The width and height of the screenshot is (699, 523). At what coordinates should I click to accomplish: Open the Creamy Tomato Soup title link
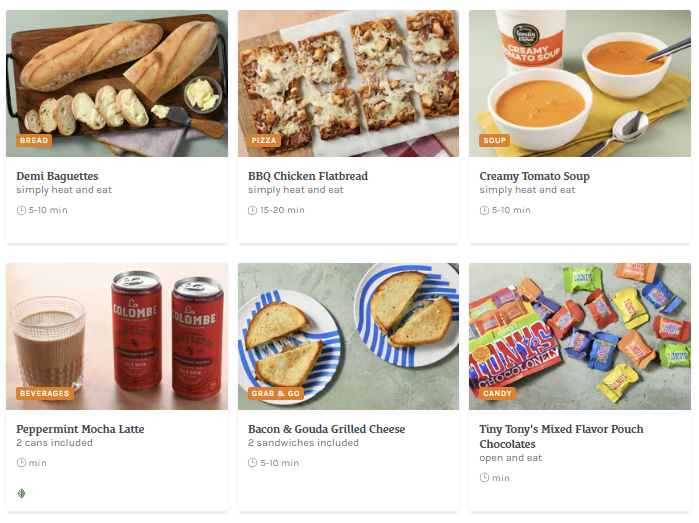534,176
